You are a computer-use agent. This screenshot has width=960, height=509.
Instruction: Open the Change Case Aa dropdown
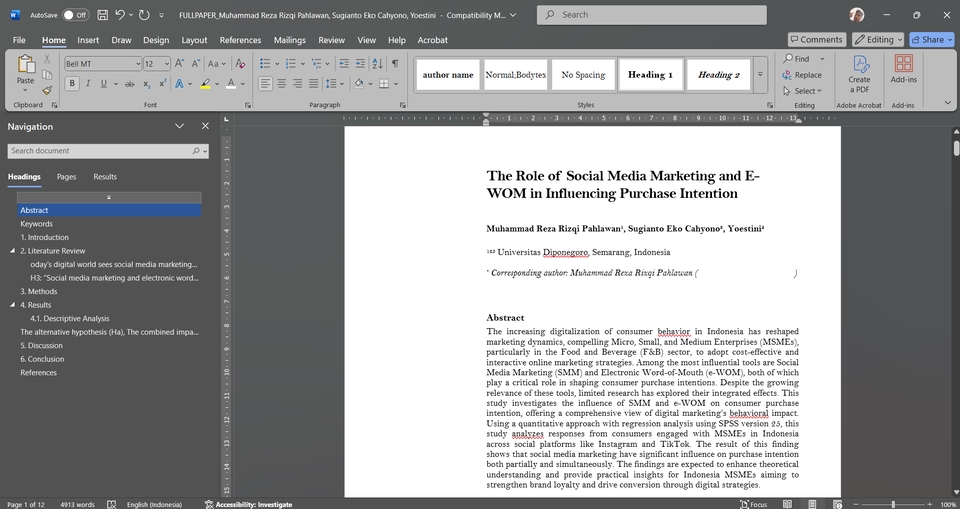pos(217,64)
